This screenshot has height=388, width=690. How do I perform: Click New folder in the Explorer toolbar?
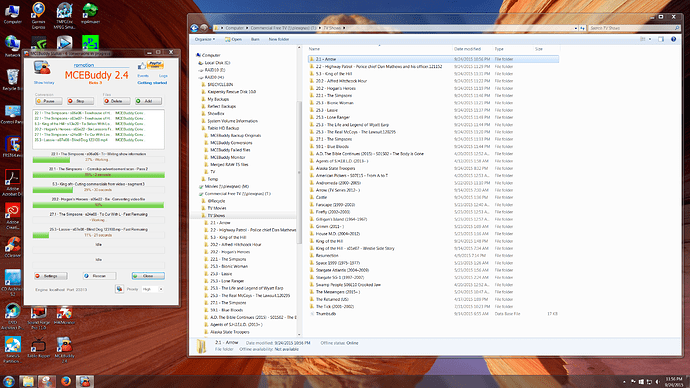point(279,39)
